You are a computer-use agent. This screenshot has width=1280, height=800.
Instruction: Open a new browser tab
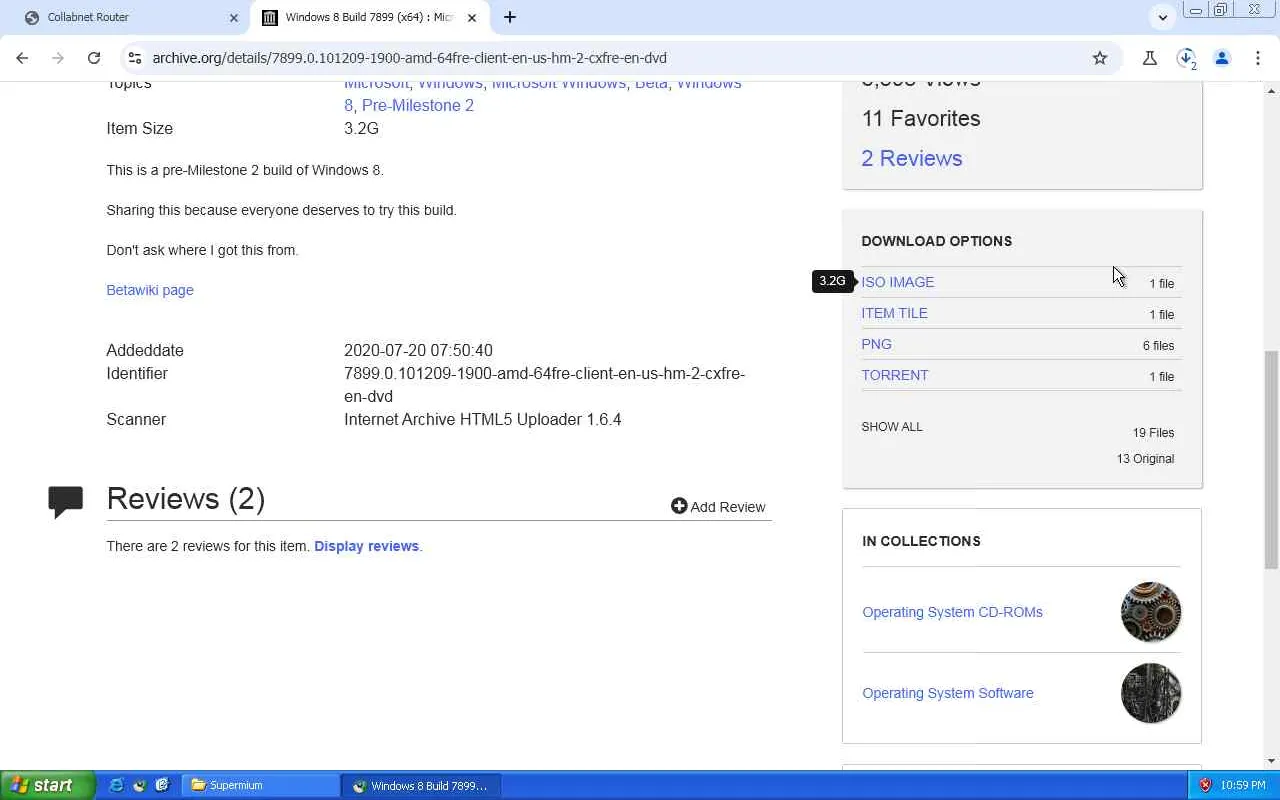[510, 17]
